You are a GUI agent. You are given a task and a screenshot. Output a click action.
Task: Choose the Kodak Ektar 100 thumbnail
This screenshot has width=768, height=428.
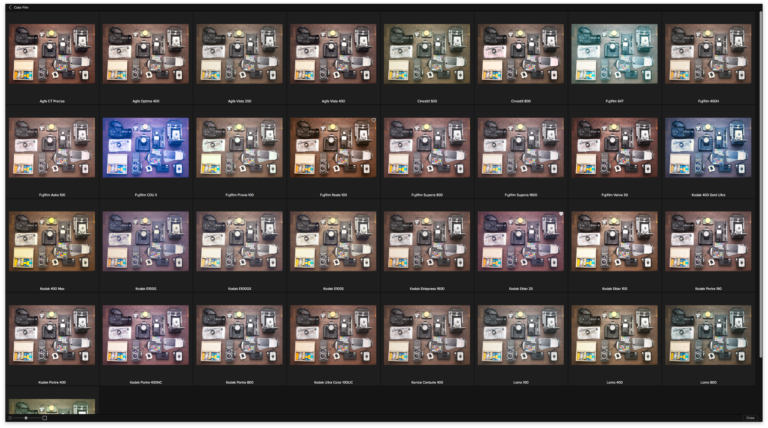coord(614,241)
